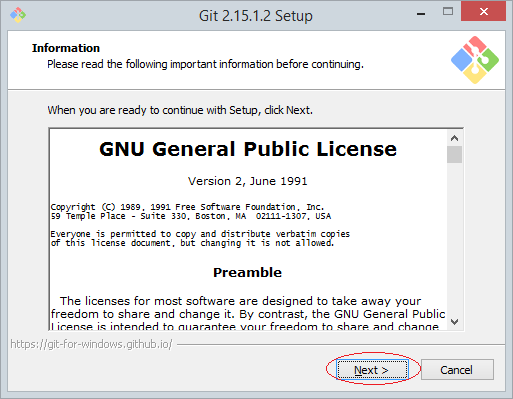This screenshot has height=399, width=513.
Task: Close the Git Setup window
Action: [x=484, y=12]
